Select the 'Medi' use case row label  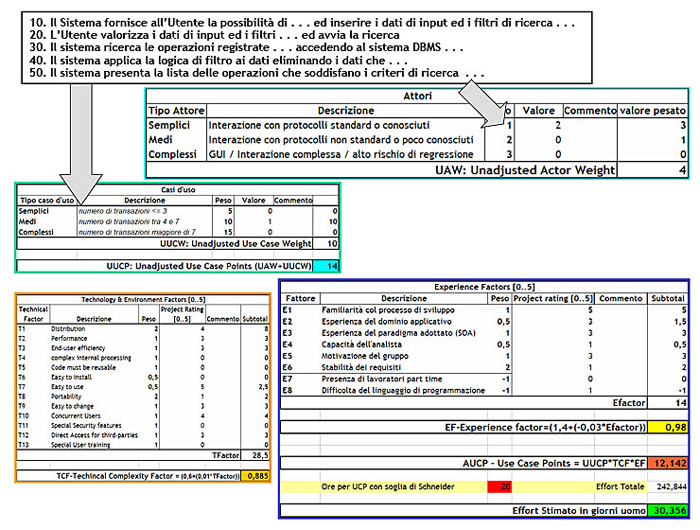click(28, 221)
